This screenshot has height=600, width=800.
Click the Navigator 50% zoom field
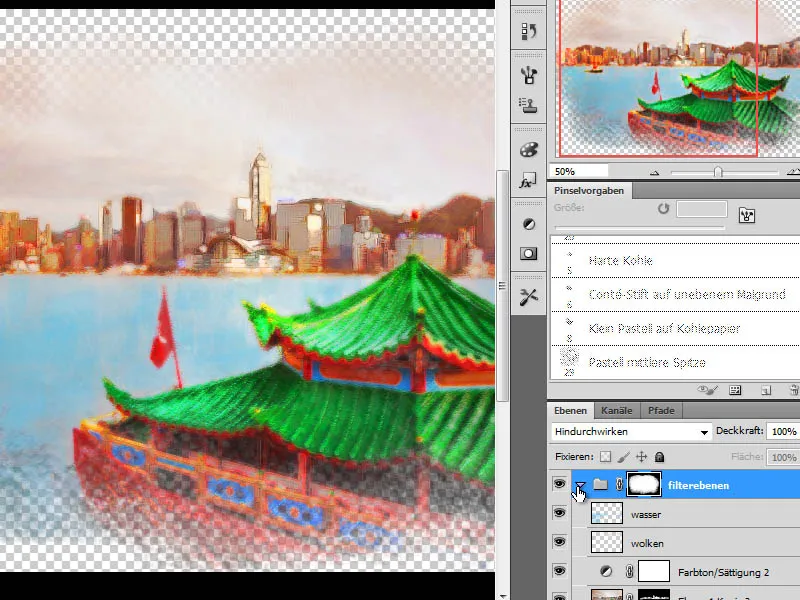pyautogui.click(x=579, y=171)
